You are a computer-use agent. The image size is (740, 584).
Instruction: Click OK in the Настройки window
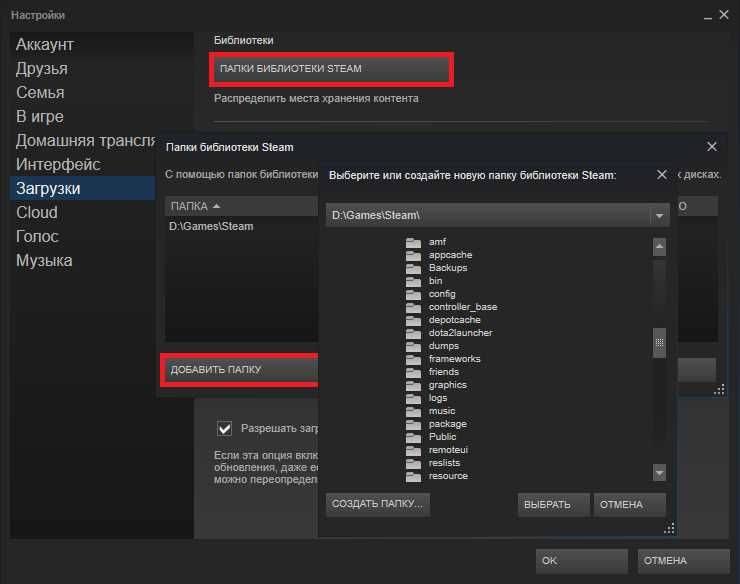click(581, 561)
